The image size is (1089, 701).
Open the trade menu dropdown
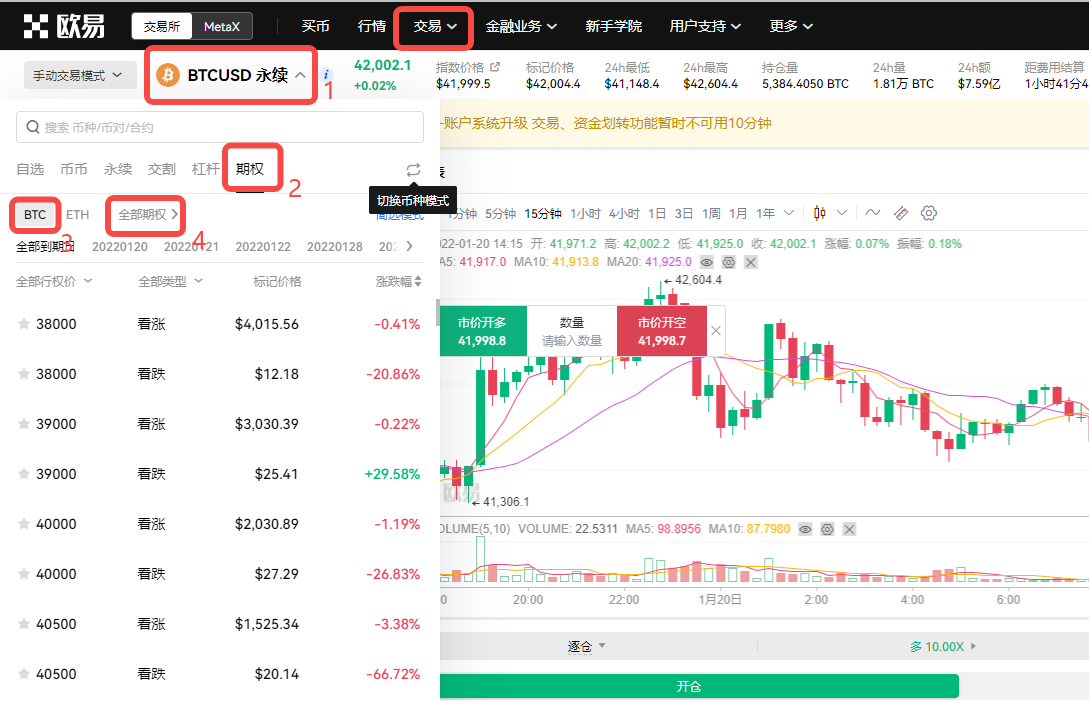435,26
